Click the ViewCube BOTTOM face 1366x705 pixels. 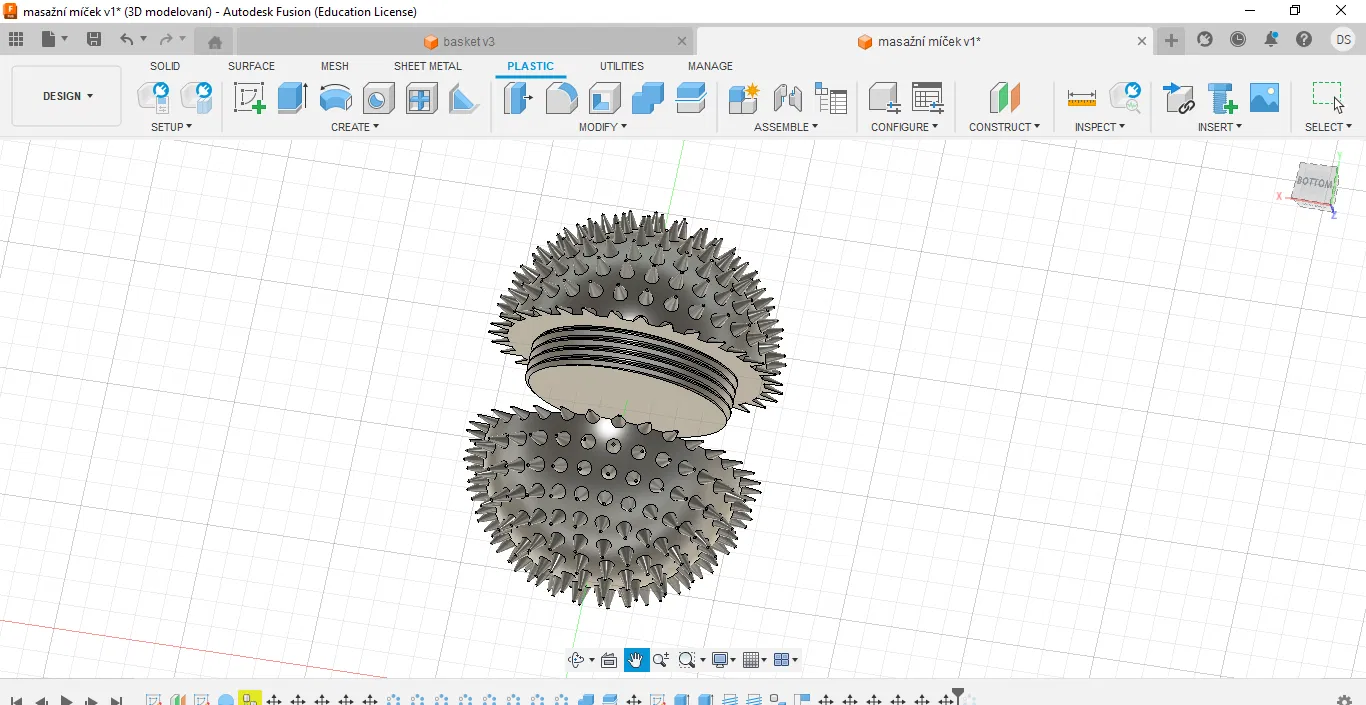[1314, 183]
